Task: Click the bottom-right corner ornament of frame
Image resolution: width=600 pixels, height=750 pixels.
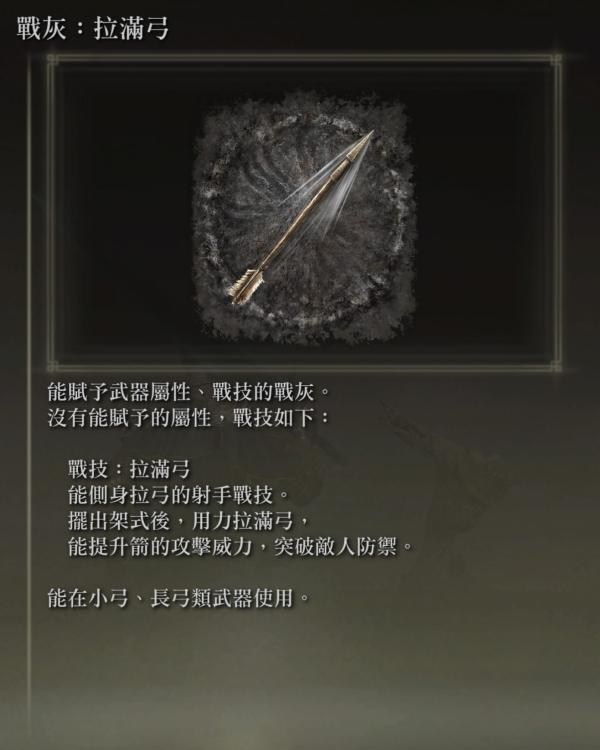Action: click(x=556, y=366)
